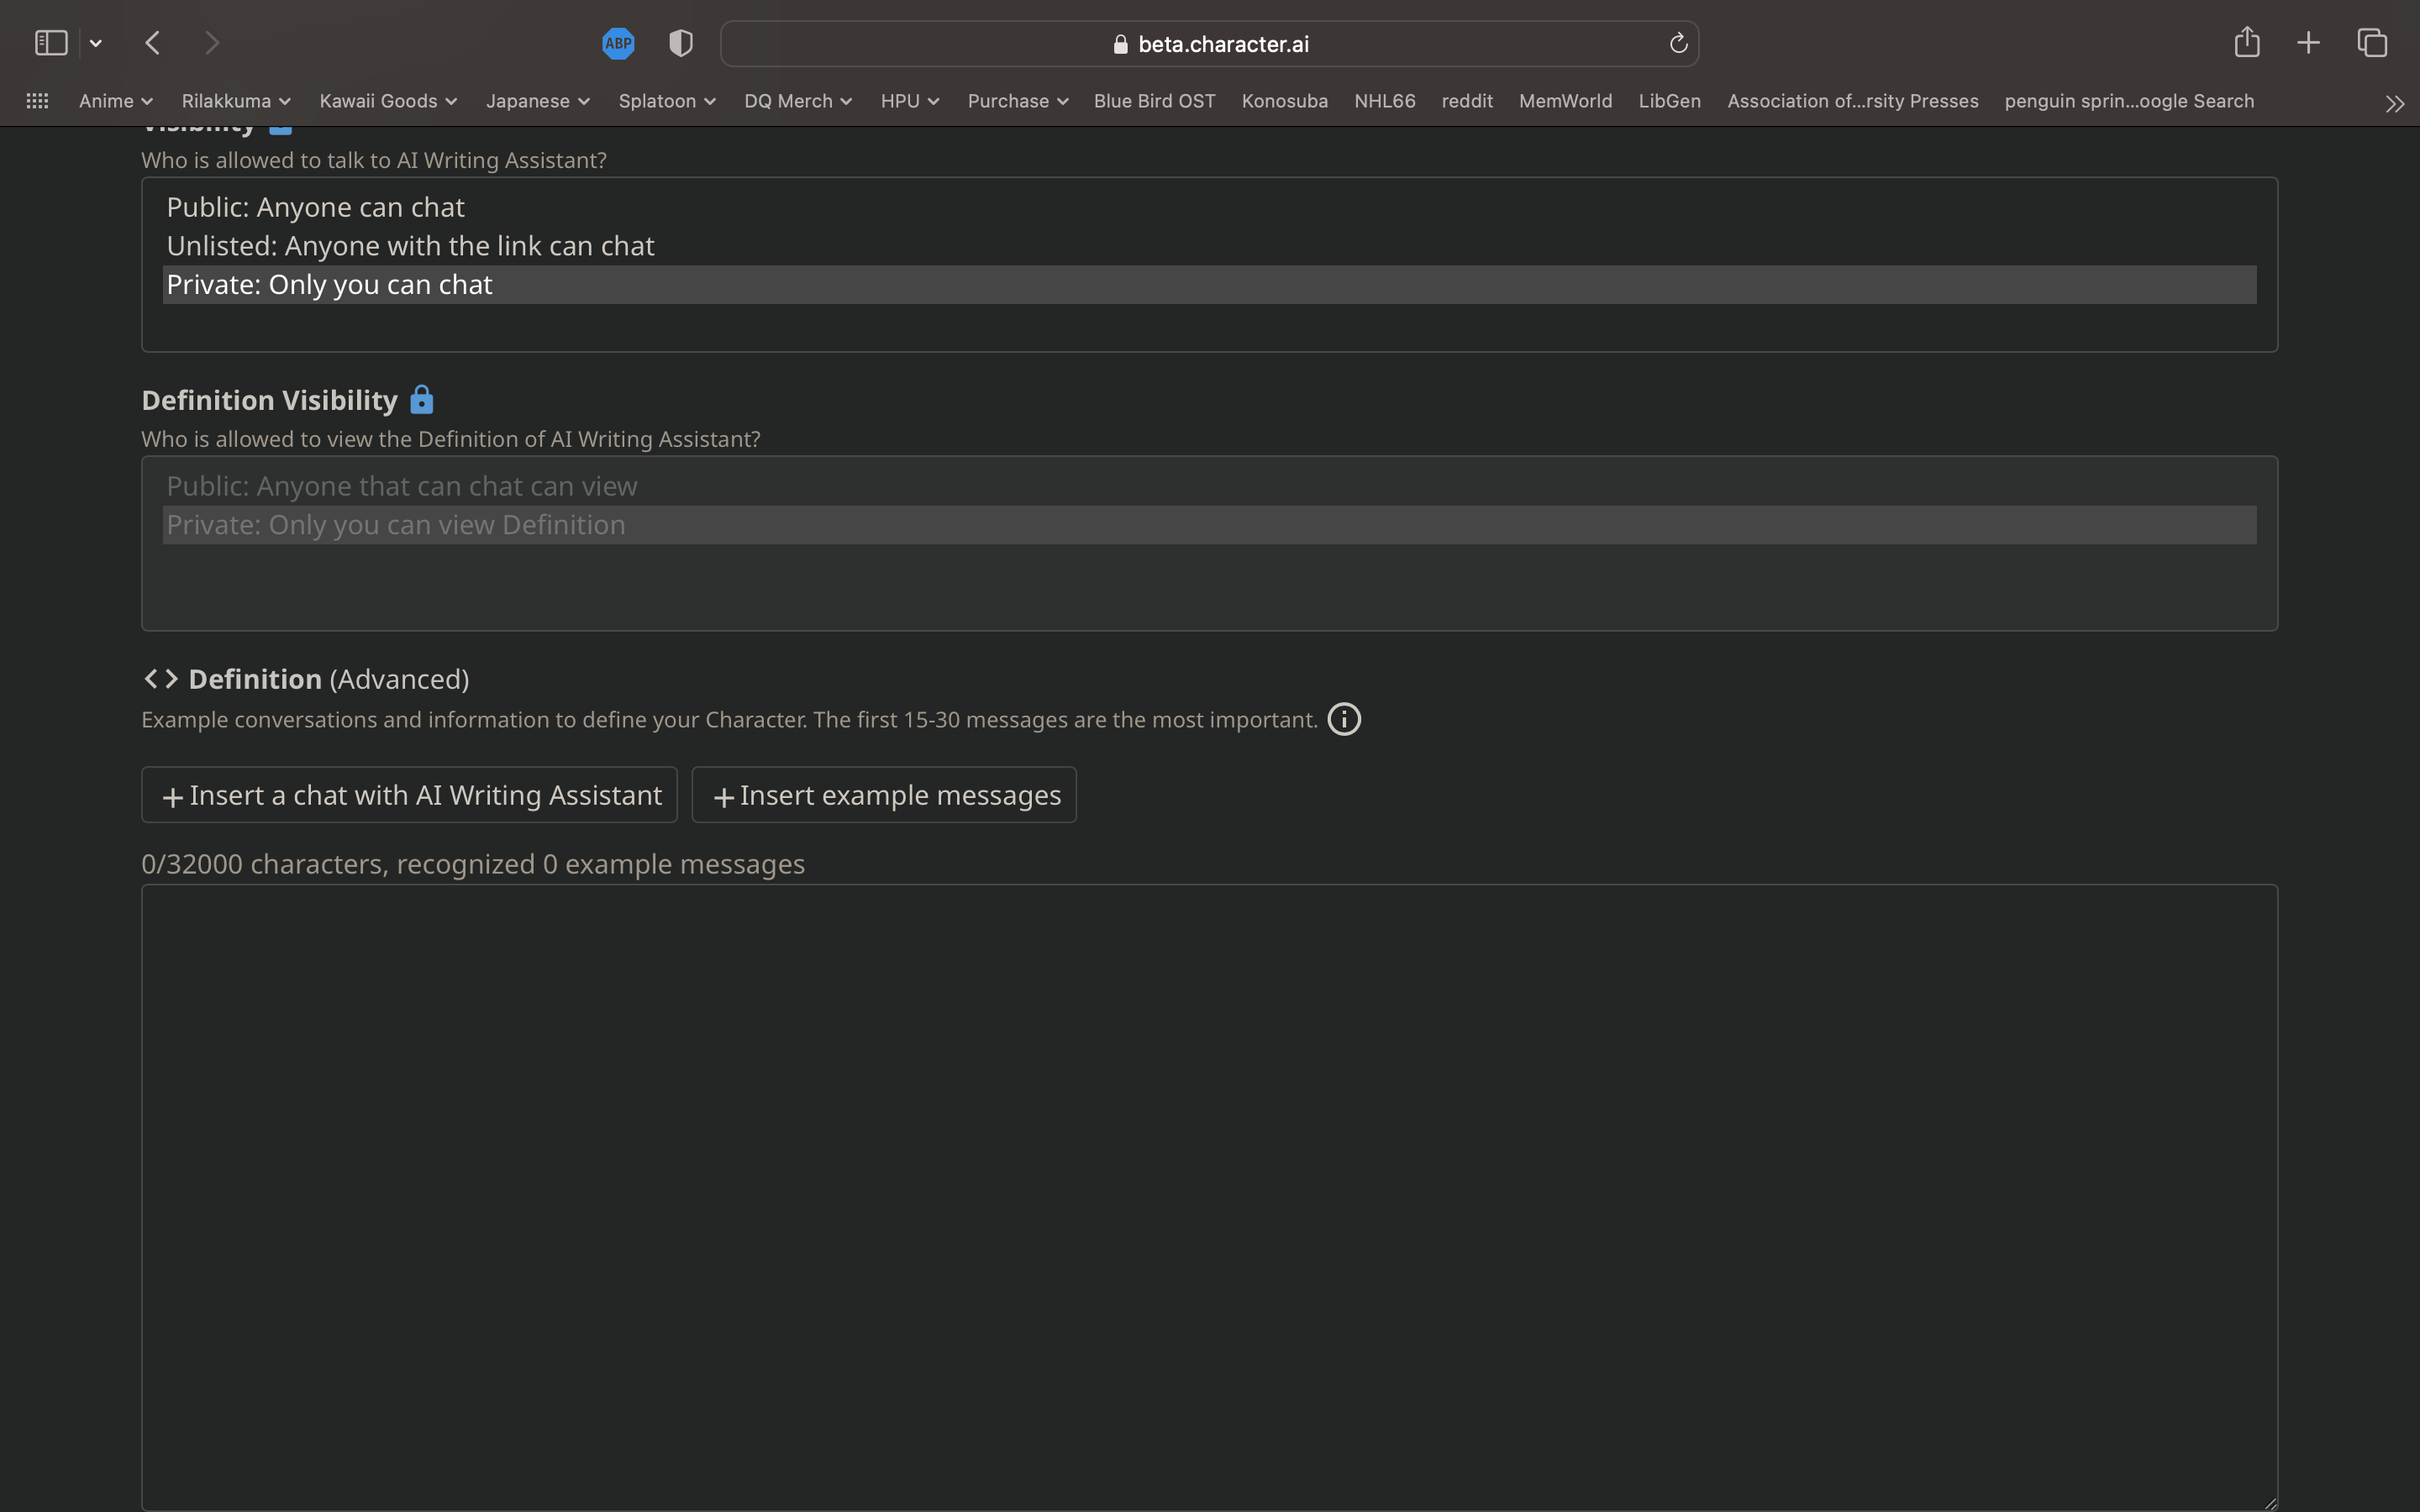2420x1512 pixels.
Task: Show the tab overview
Action: coord(2371,42)
